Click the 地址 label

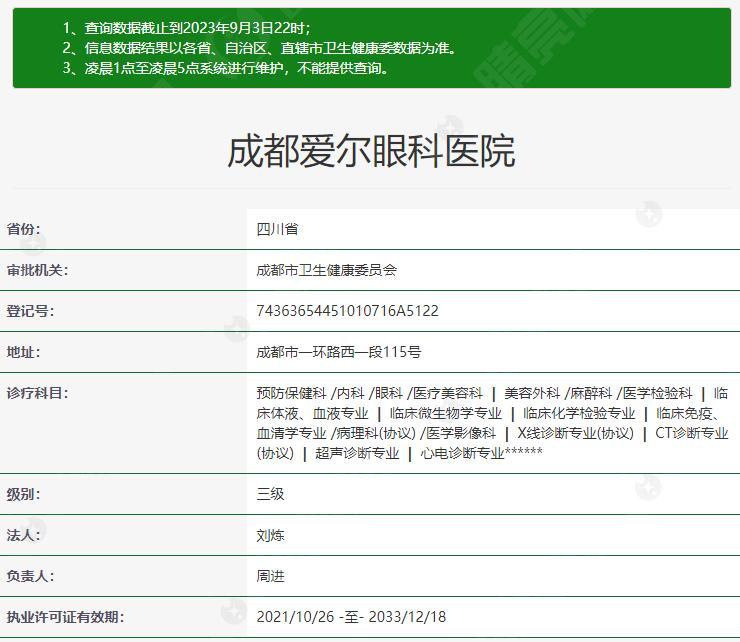click(23, 352)
